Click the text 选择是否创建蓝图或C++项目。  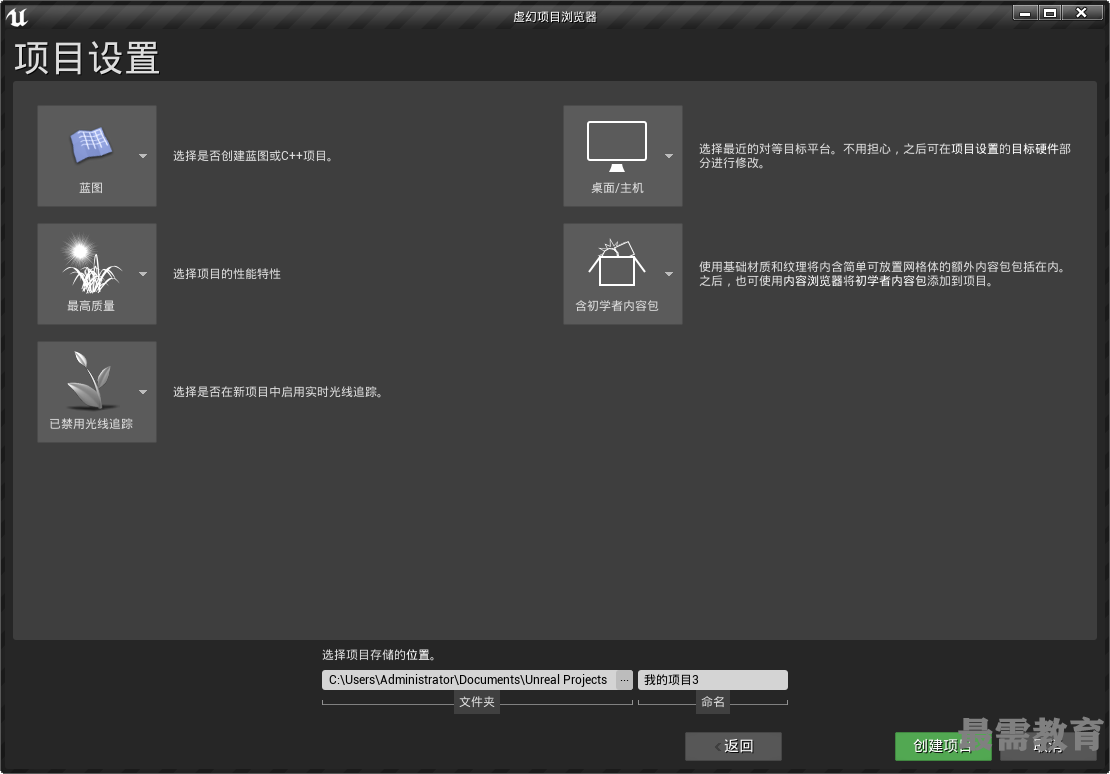point(254,156)
